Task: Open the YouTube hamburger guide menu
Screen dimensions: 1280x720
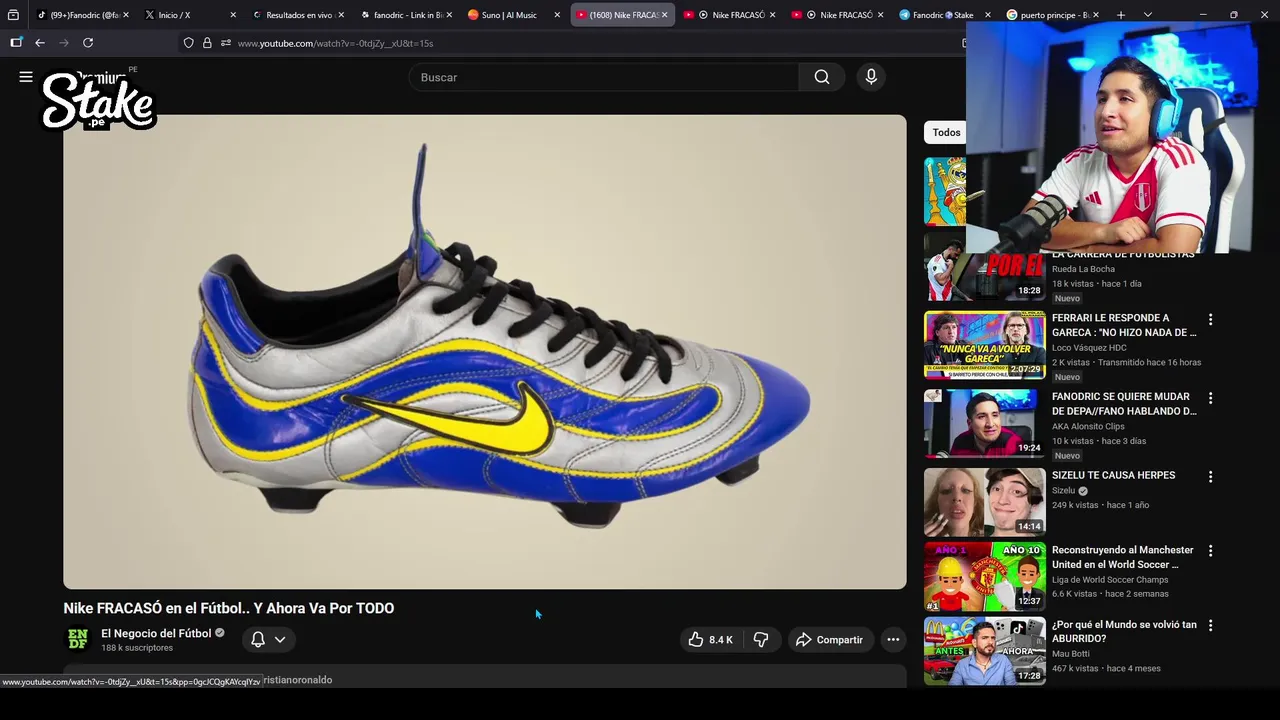Action: point(26,77)
